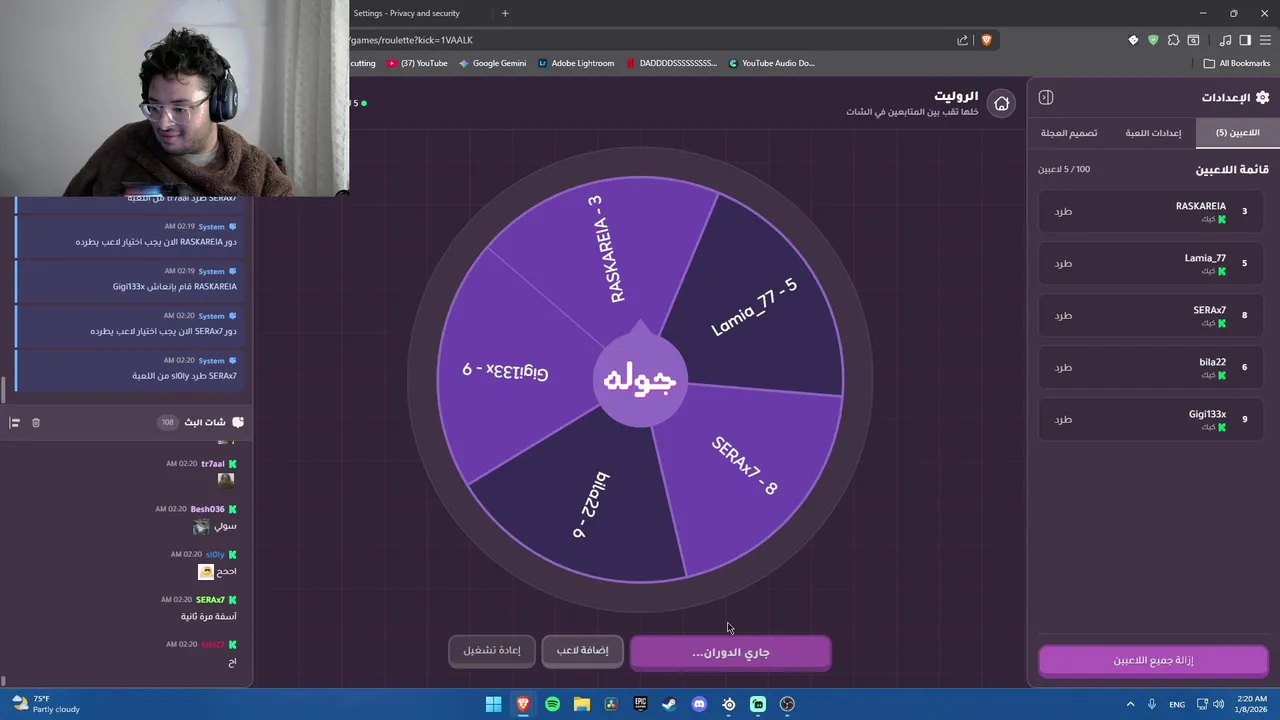Kick player RASKAREIA with طرد
The image size is (1280, 720).
(1063, 211)
